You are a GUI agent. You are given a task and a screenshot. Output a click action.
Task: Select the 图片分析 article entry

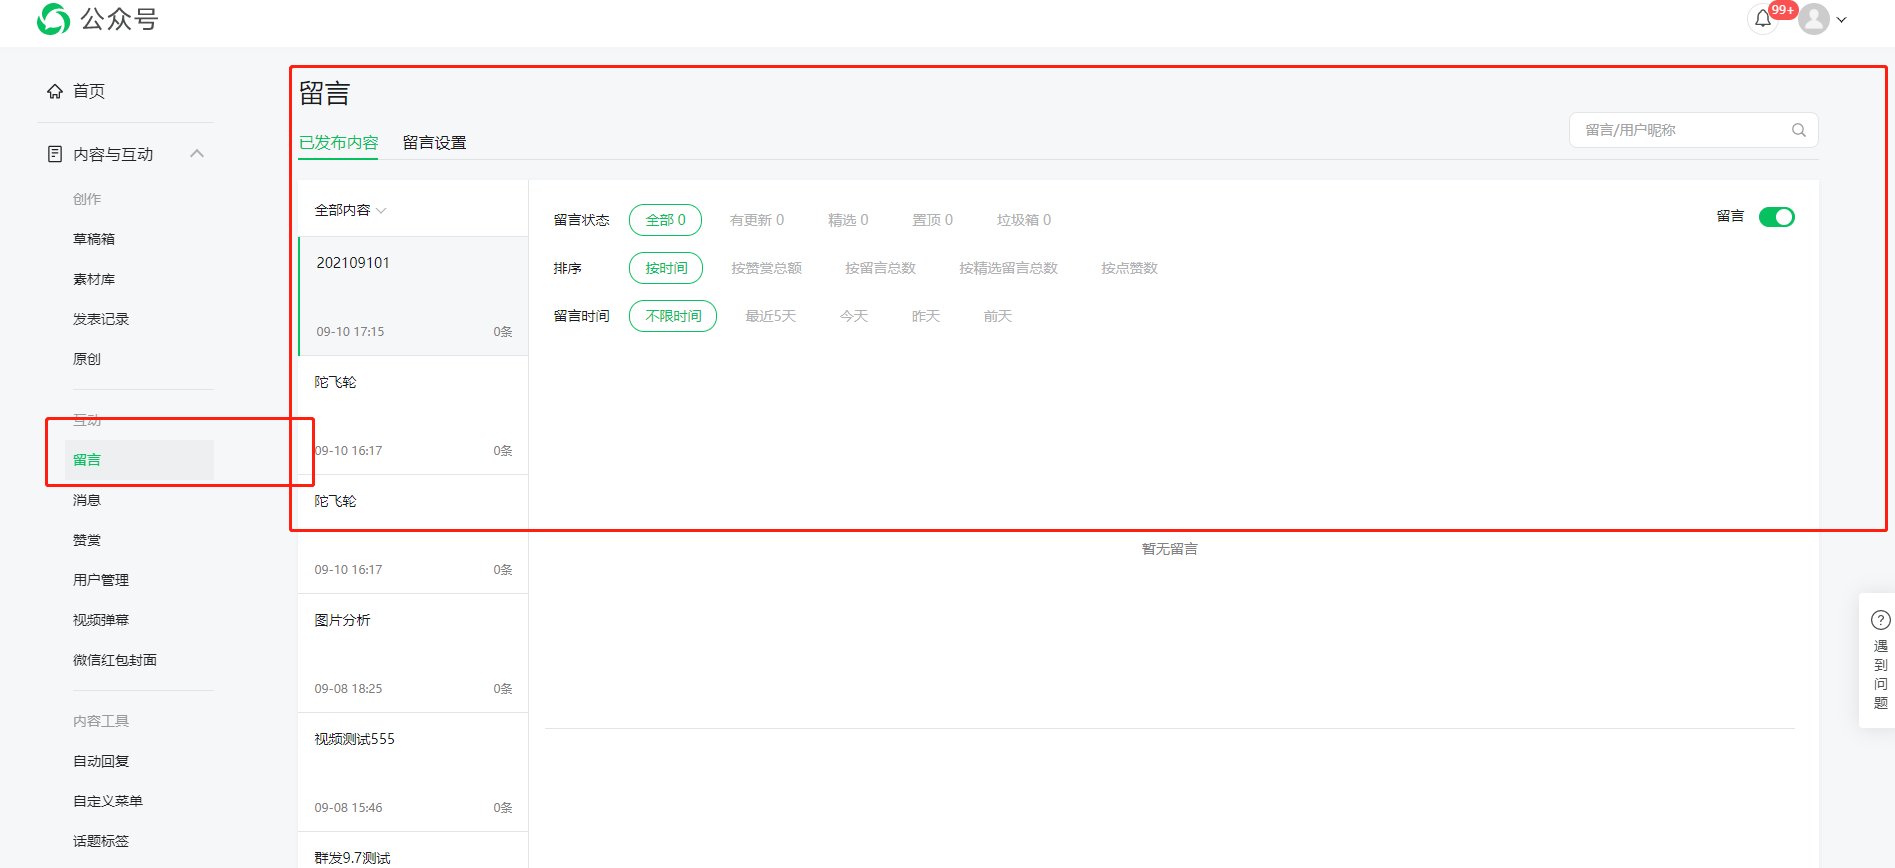413,653
